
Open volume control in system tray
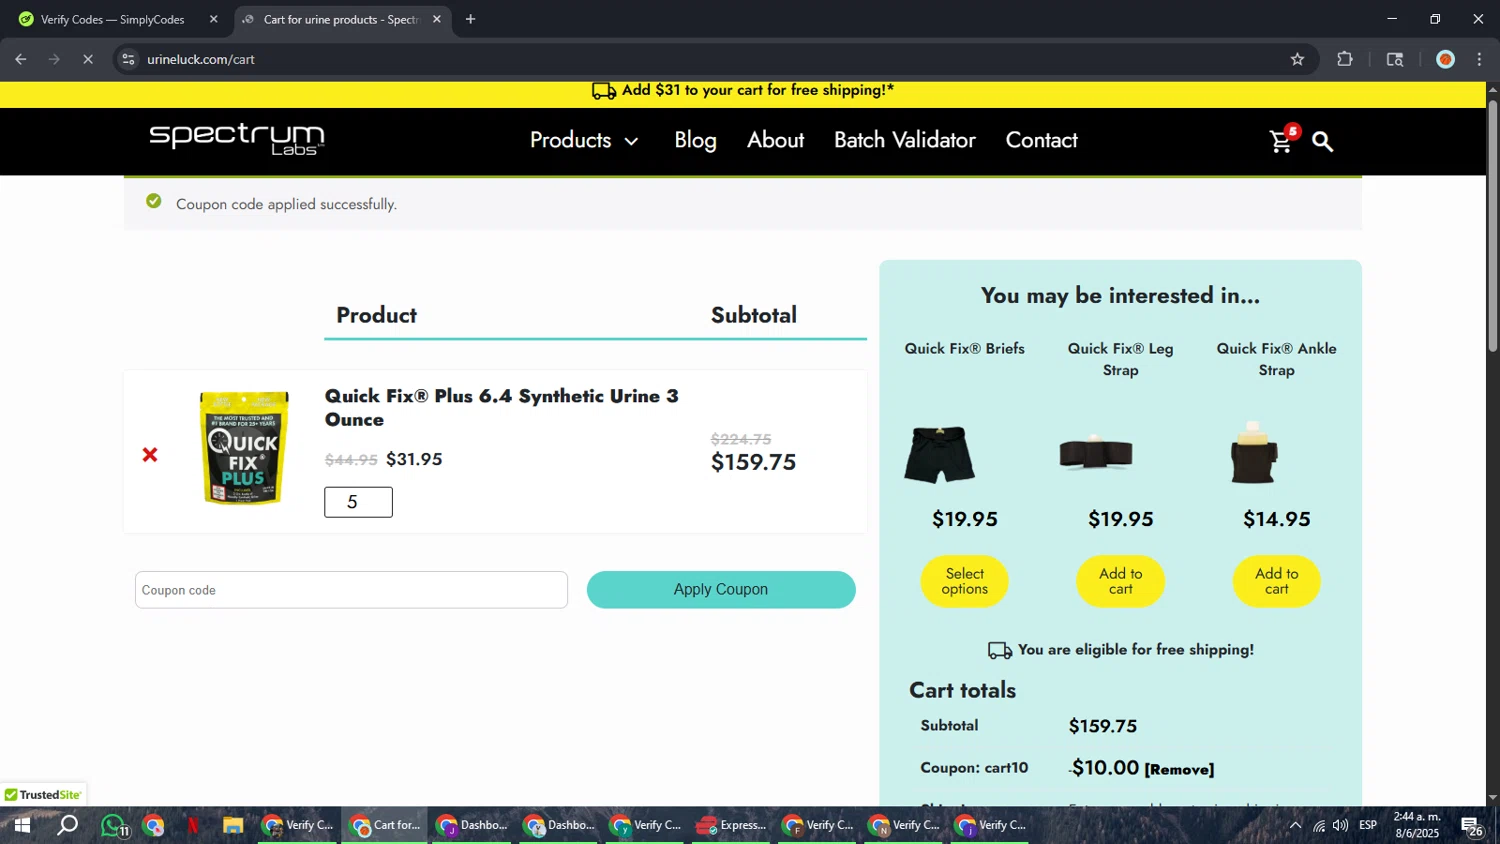click(x=1340, y=826)
